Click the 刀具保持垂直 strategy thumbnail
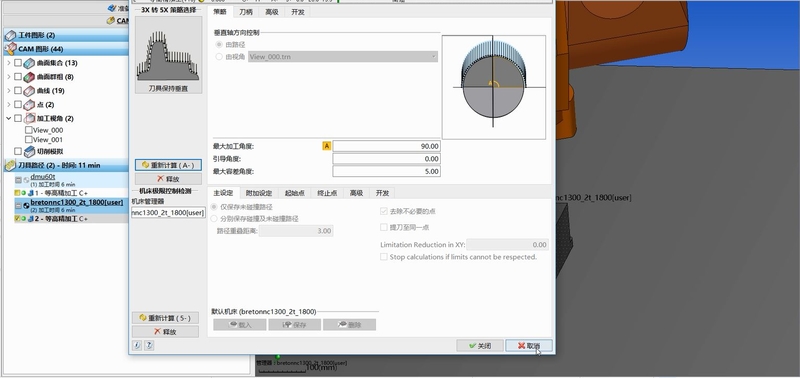 point(168,55)
